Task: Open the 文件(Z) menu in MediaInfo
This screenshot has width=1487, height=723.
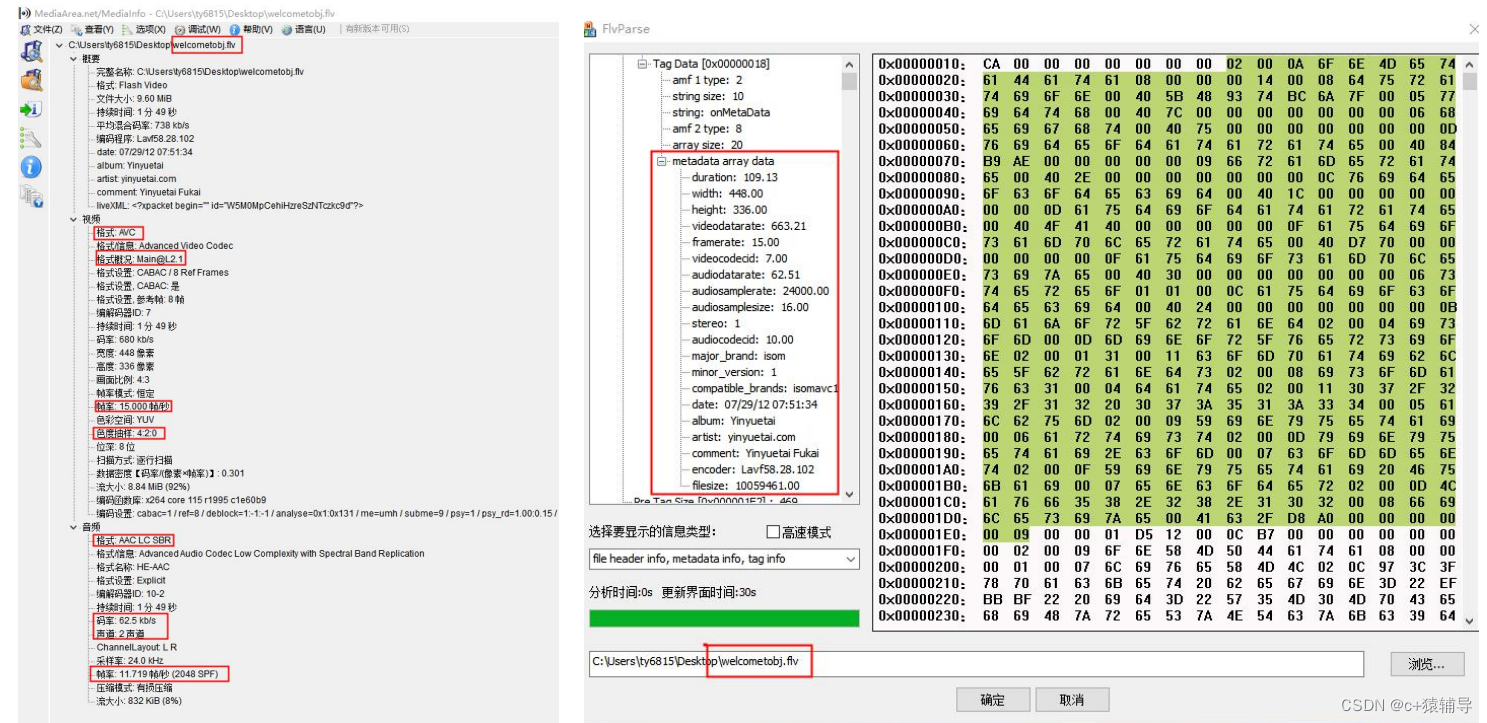Action: pos(42,29)
